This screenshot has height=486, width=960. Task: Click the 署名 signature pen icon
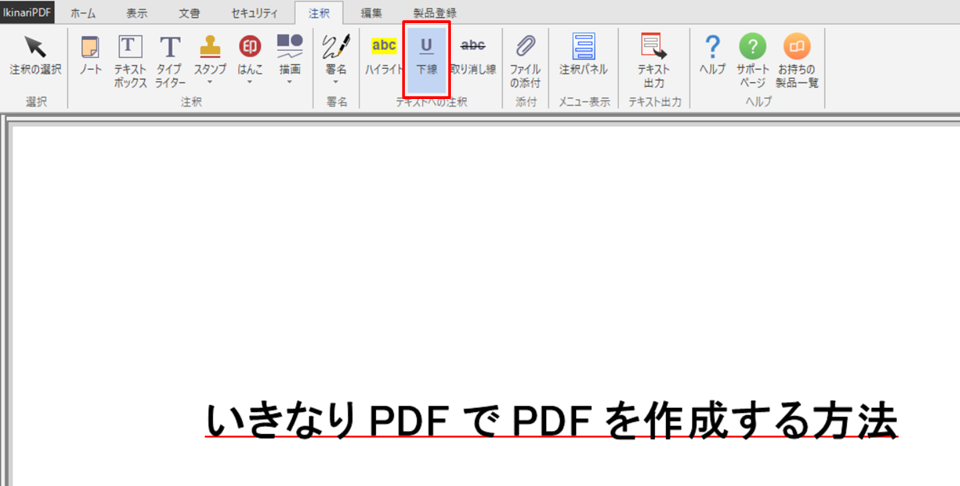point(336,47)
